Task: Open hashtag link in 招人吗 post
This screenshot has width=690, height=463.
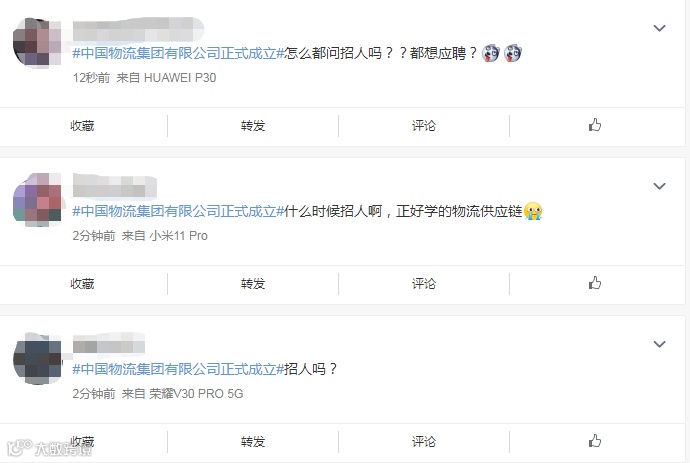Action: click(x=178, y=369)
